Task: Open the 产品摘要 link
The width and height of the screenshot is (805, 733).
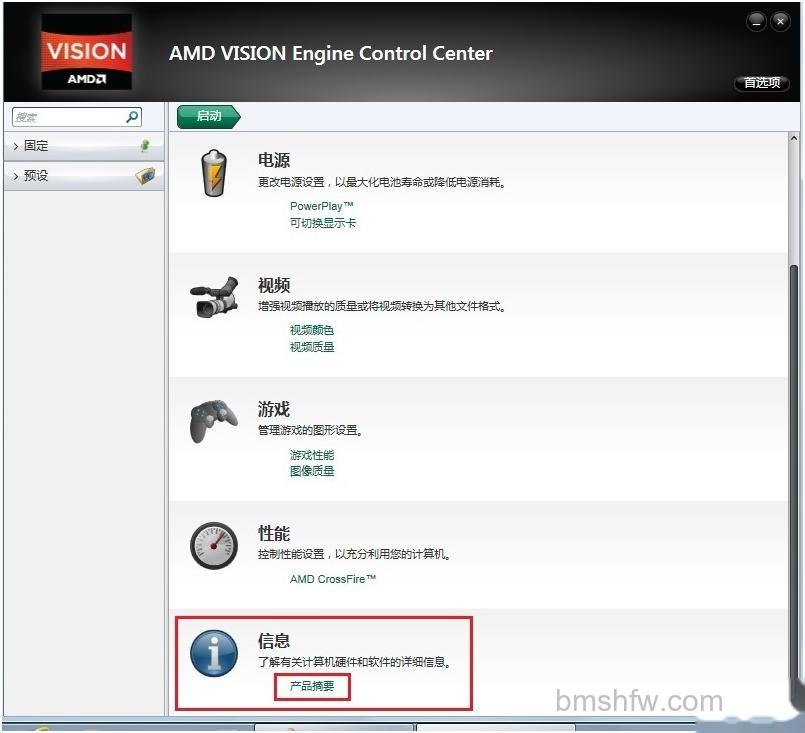Action: 312,686
